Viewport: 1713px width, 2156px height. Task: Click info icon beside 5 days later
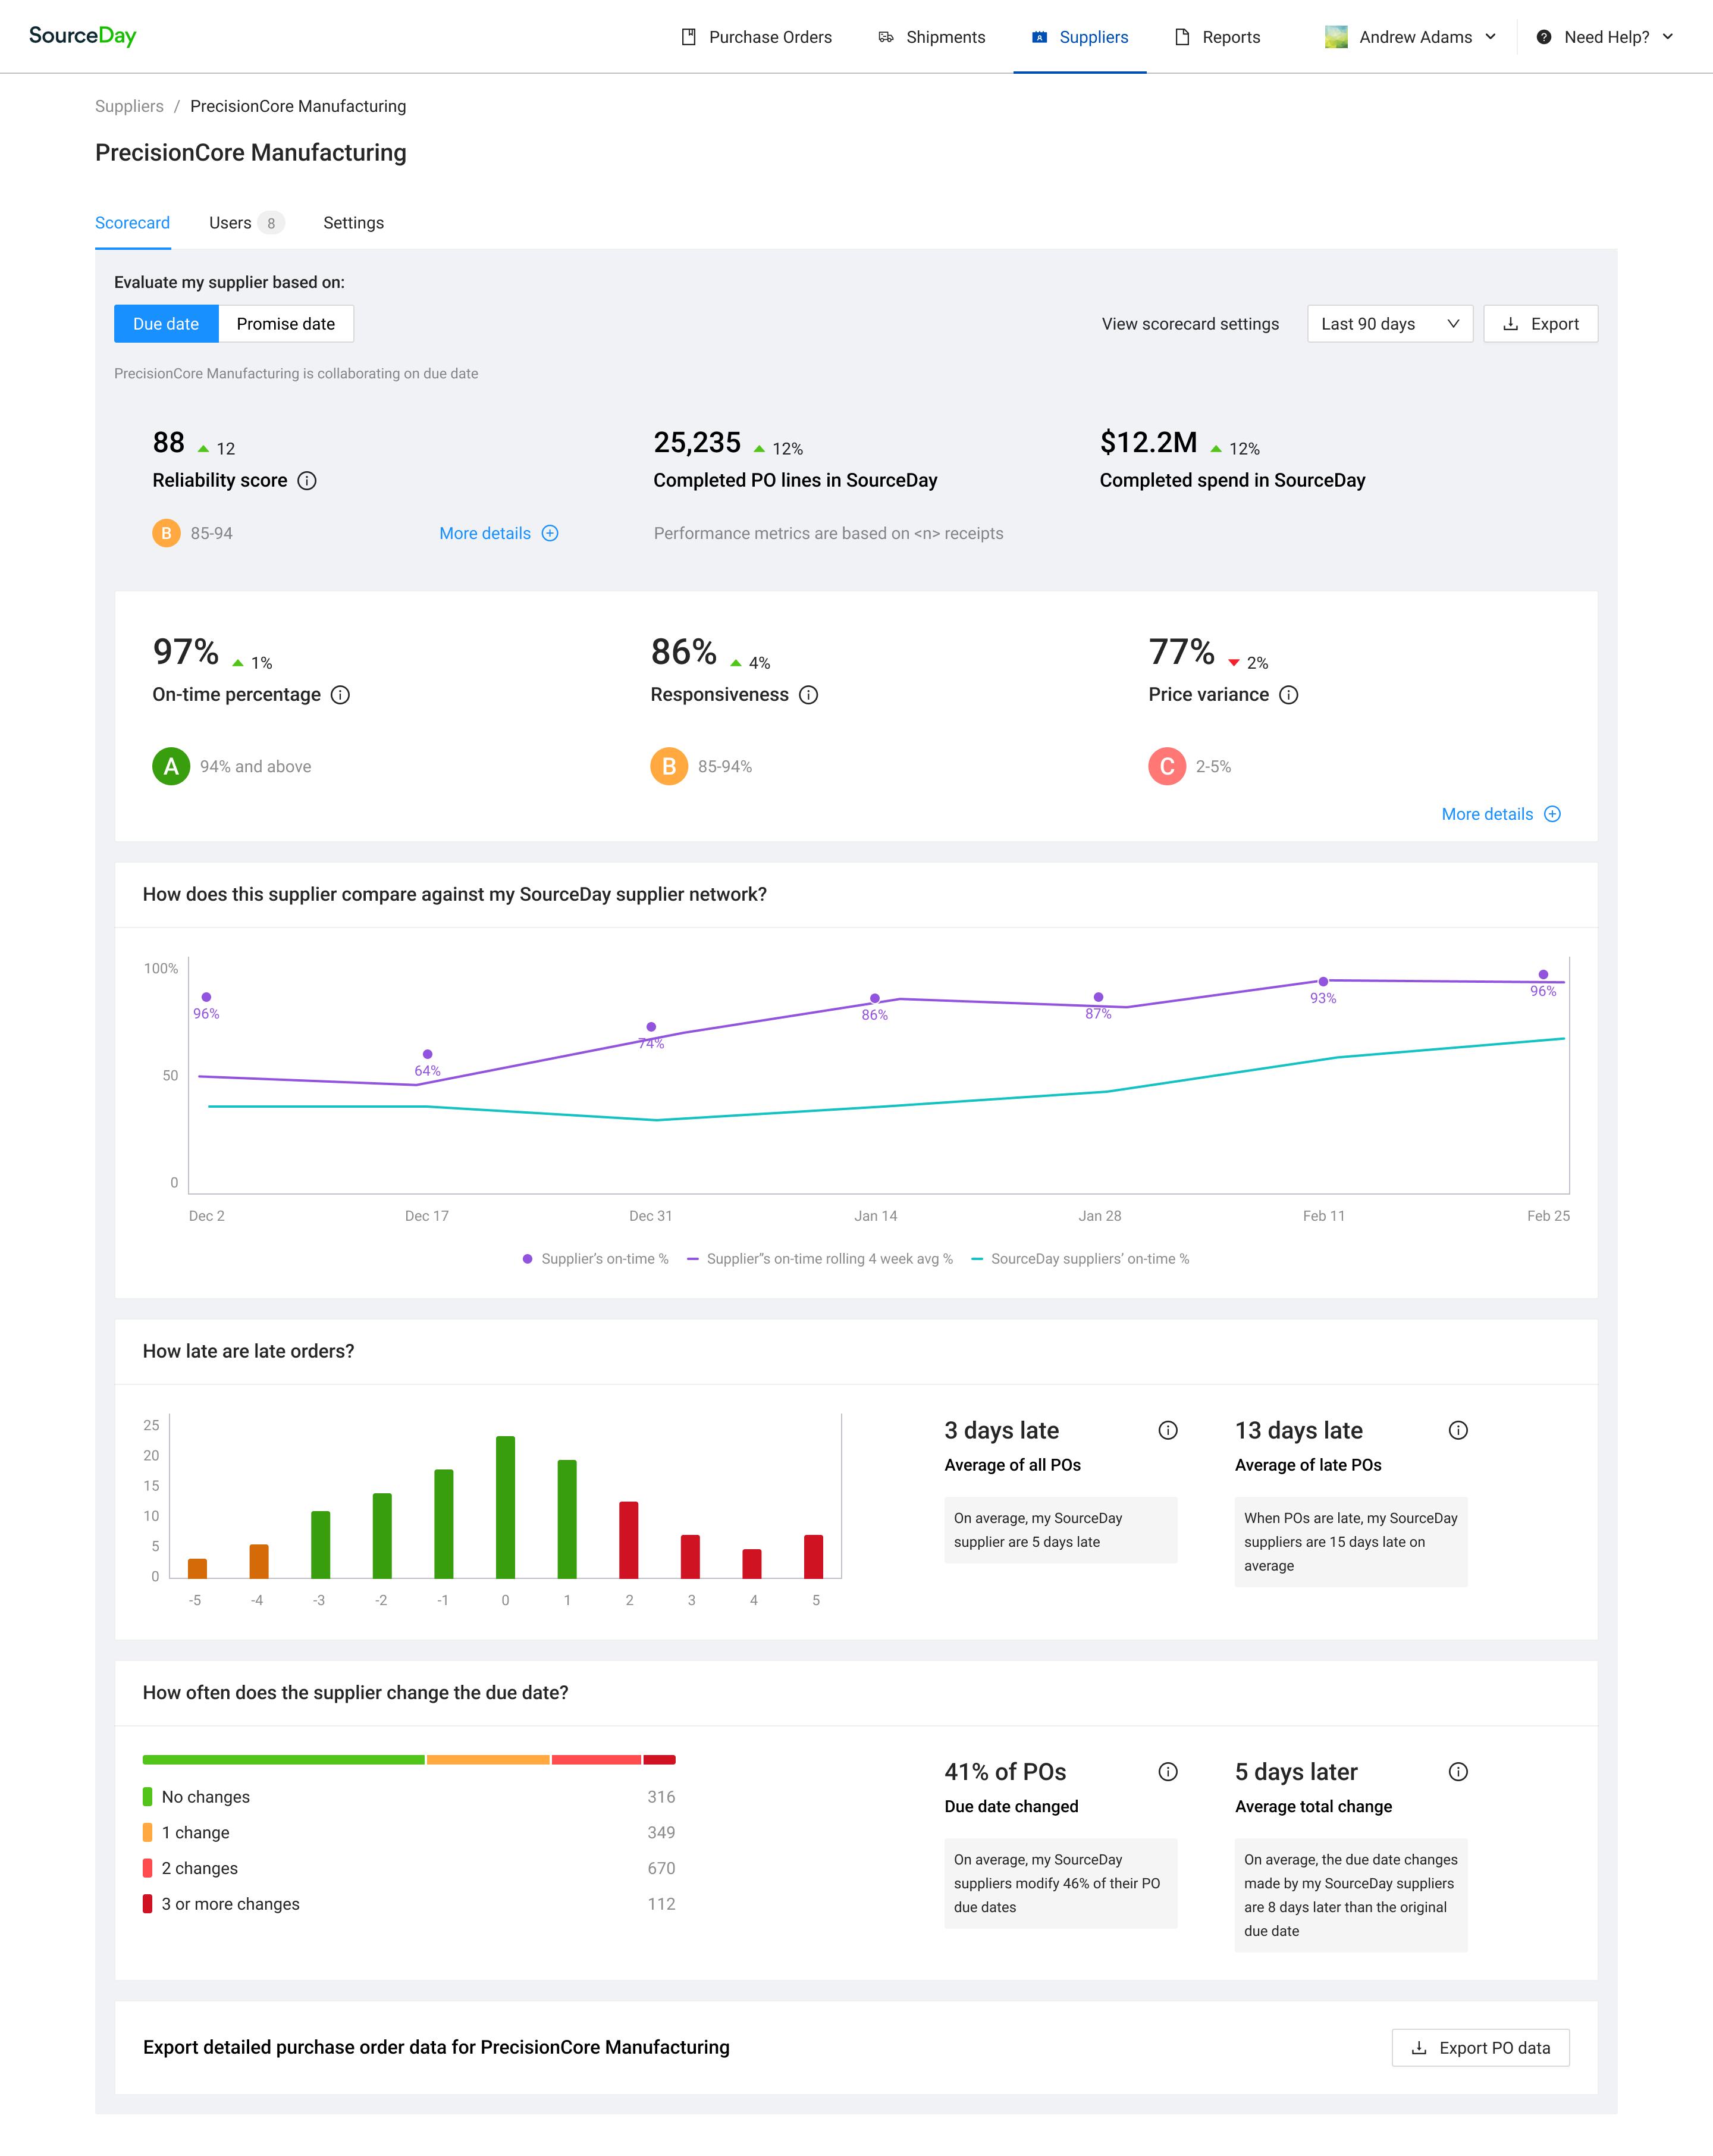1457,1772
